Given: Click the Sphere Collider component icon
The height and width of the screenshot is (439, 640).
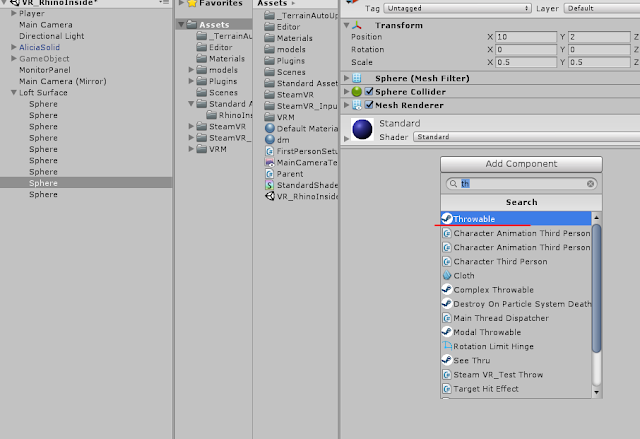Looking at the screenshot, I should [x=357, y=92].
